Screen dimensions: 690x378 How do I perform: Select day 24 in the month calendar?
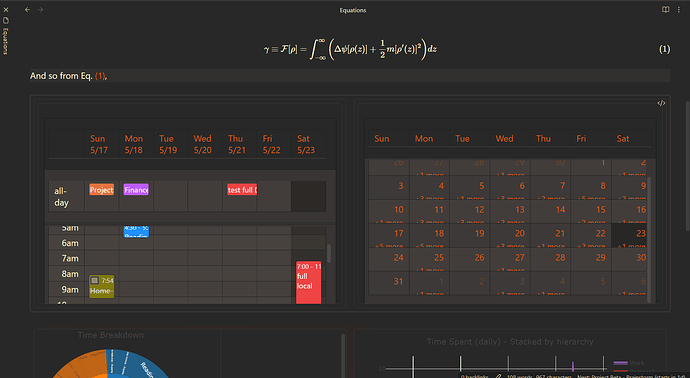point(389,259)
